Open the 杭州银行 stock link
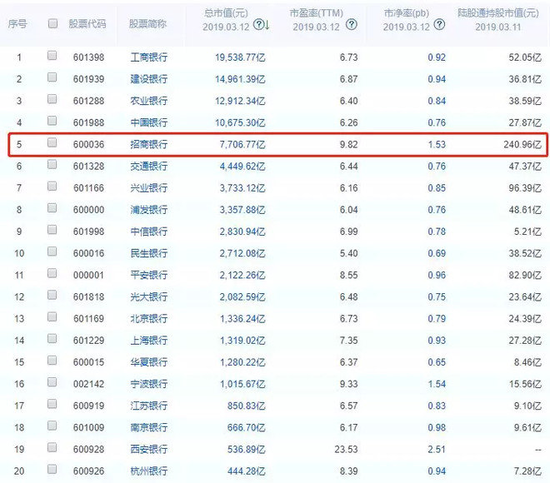550x483 pixels. (x=149, y=471)
